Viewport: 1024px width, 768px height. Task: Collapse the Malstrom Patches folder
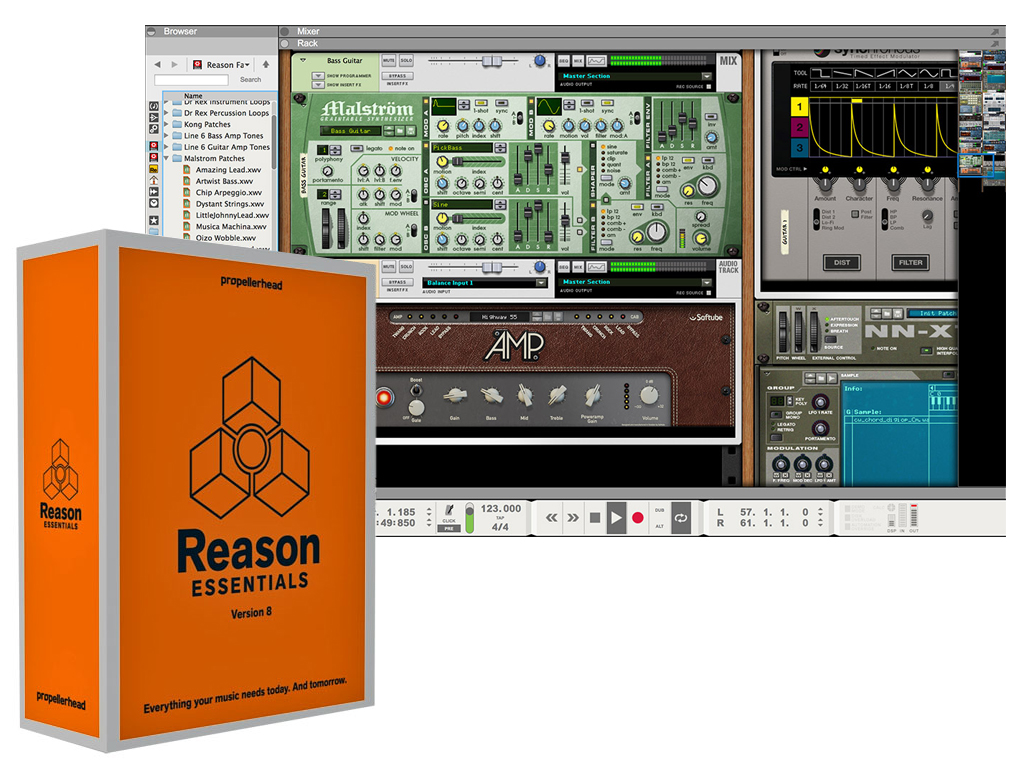coord(165,158)
